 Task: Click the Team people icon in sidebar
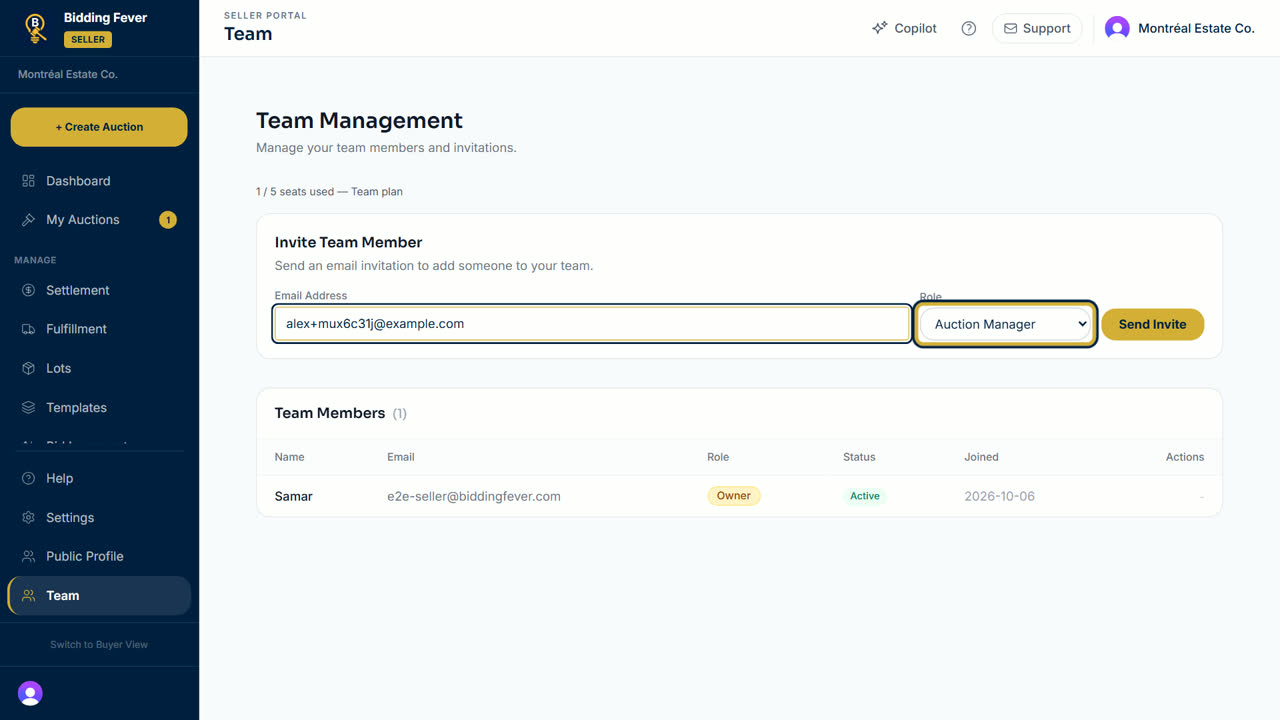pos(28,596)
